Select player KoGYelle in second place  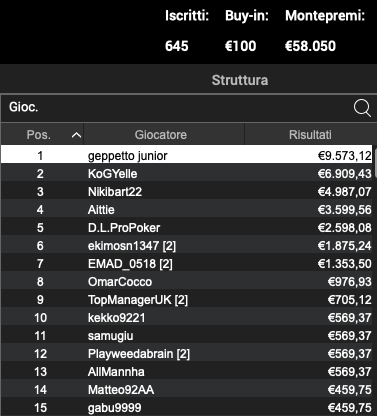186,174
